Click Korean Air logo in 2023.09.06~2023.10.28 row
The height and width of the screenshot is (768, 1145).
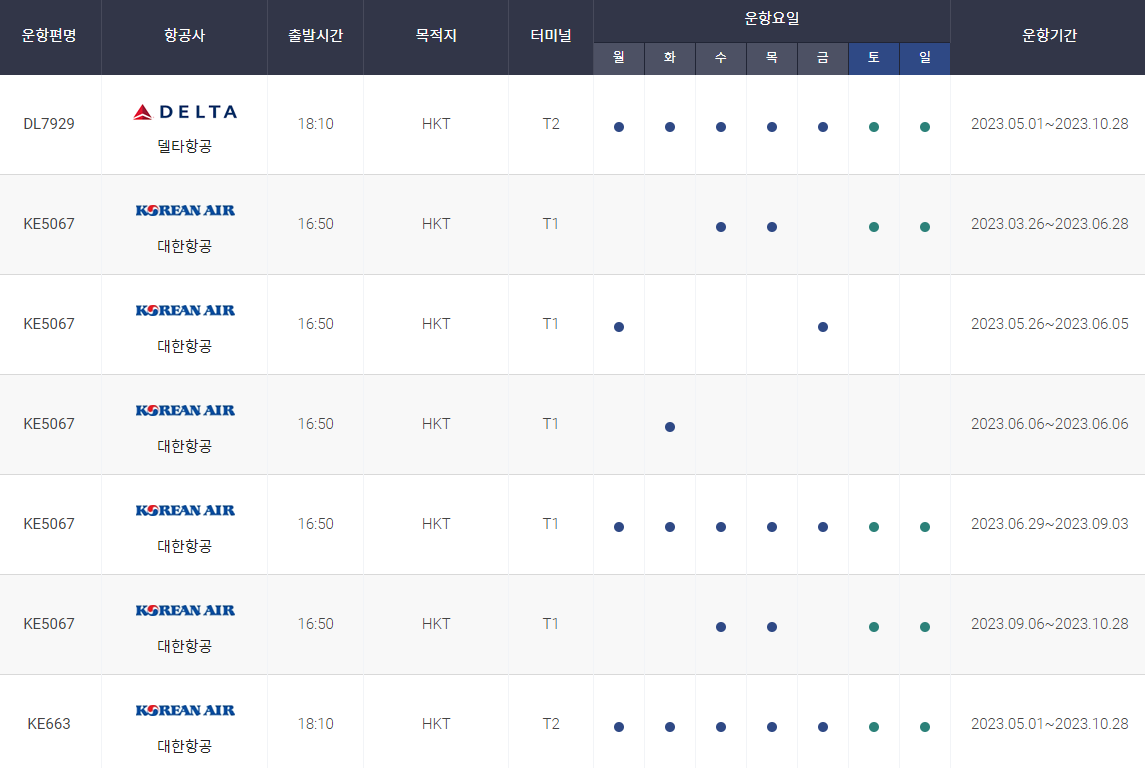click(185, 610)
